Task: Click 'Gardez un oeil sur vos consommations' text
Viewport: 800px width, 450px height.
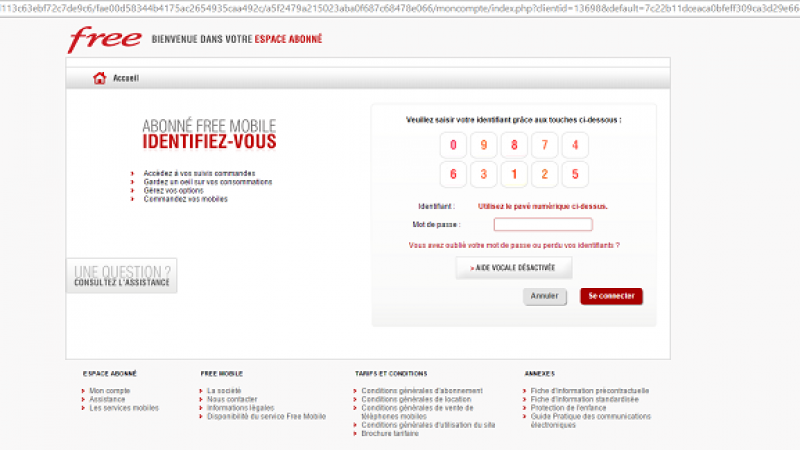Action: point(208,182)
